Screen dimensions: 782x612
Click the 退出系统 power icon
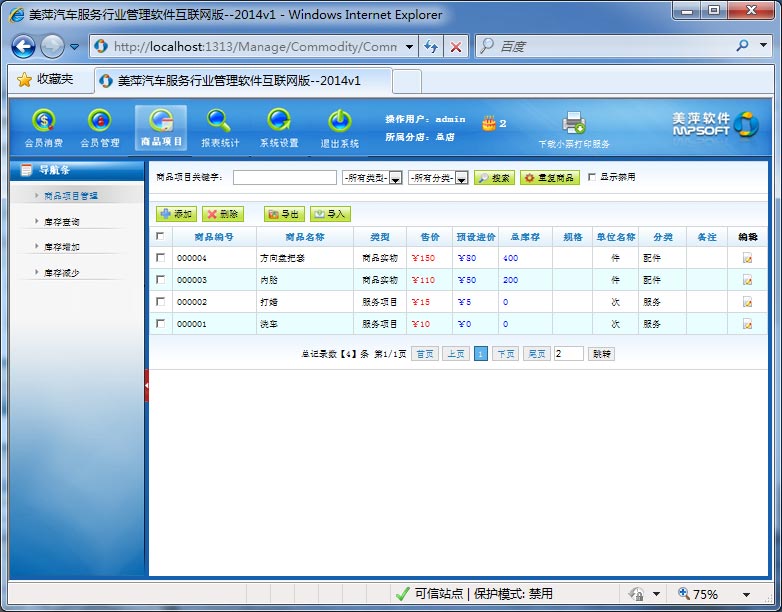(339, 121)
